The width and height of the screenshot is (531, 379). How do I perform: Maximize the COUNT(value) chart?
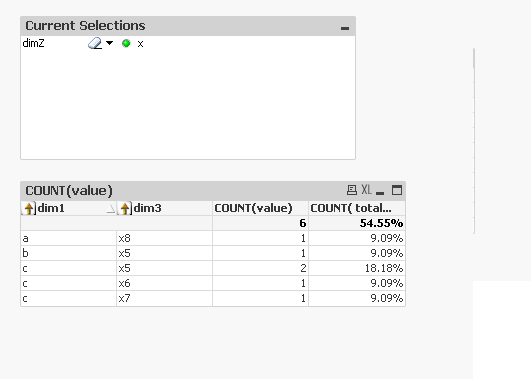point(397,190)
